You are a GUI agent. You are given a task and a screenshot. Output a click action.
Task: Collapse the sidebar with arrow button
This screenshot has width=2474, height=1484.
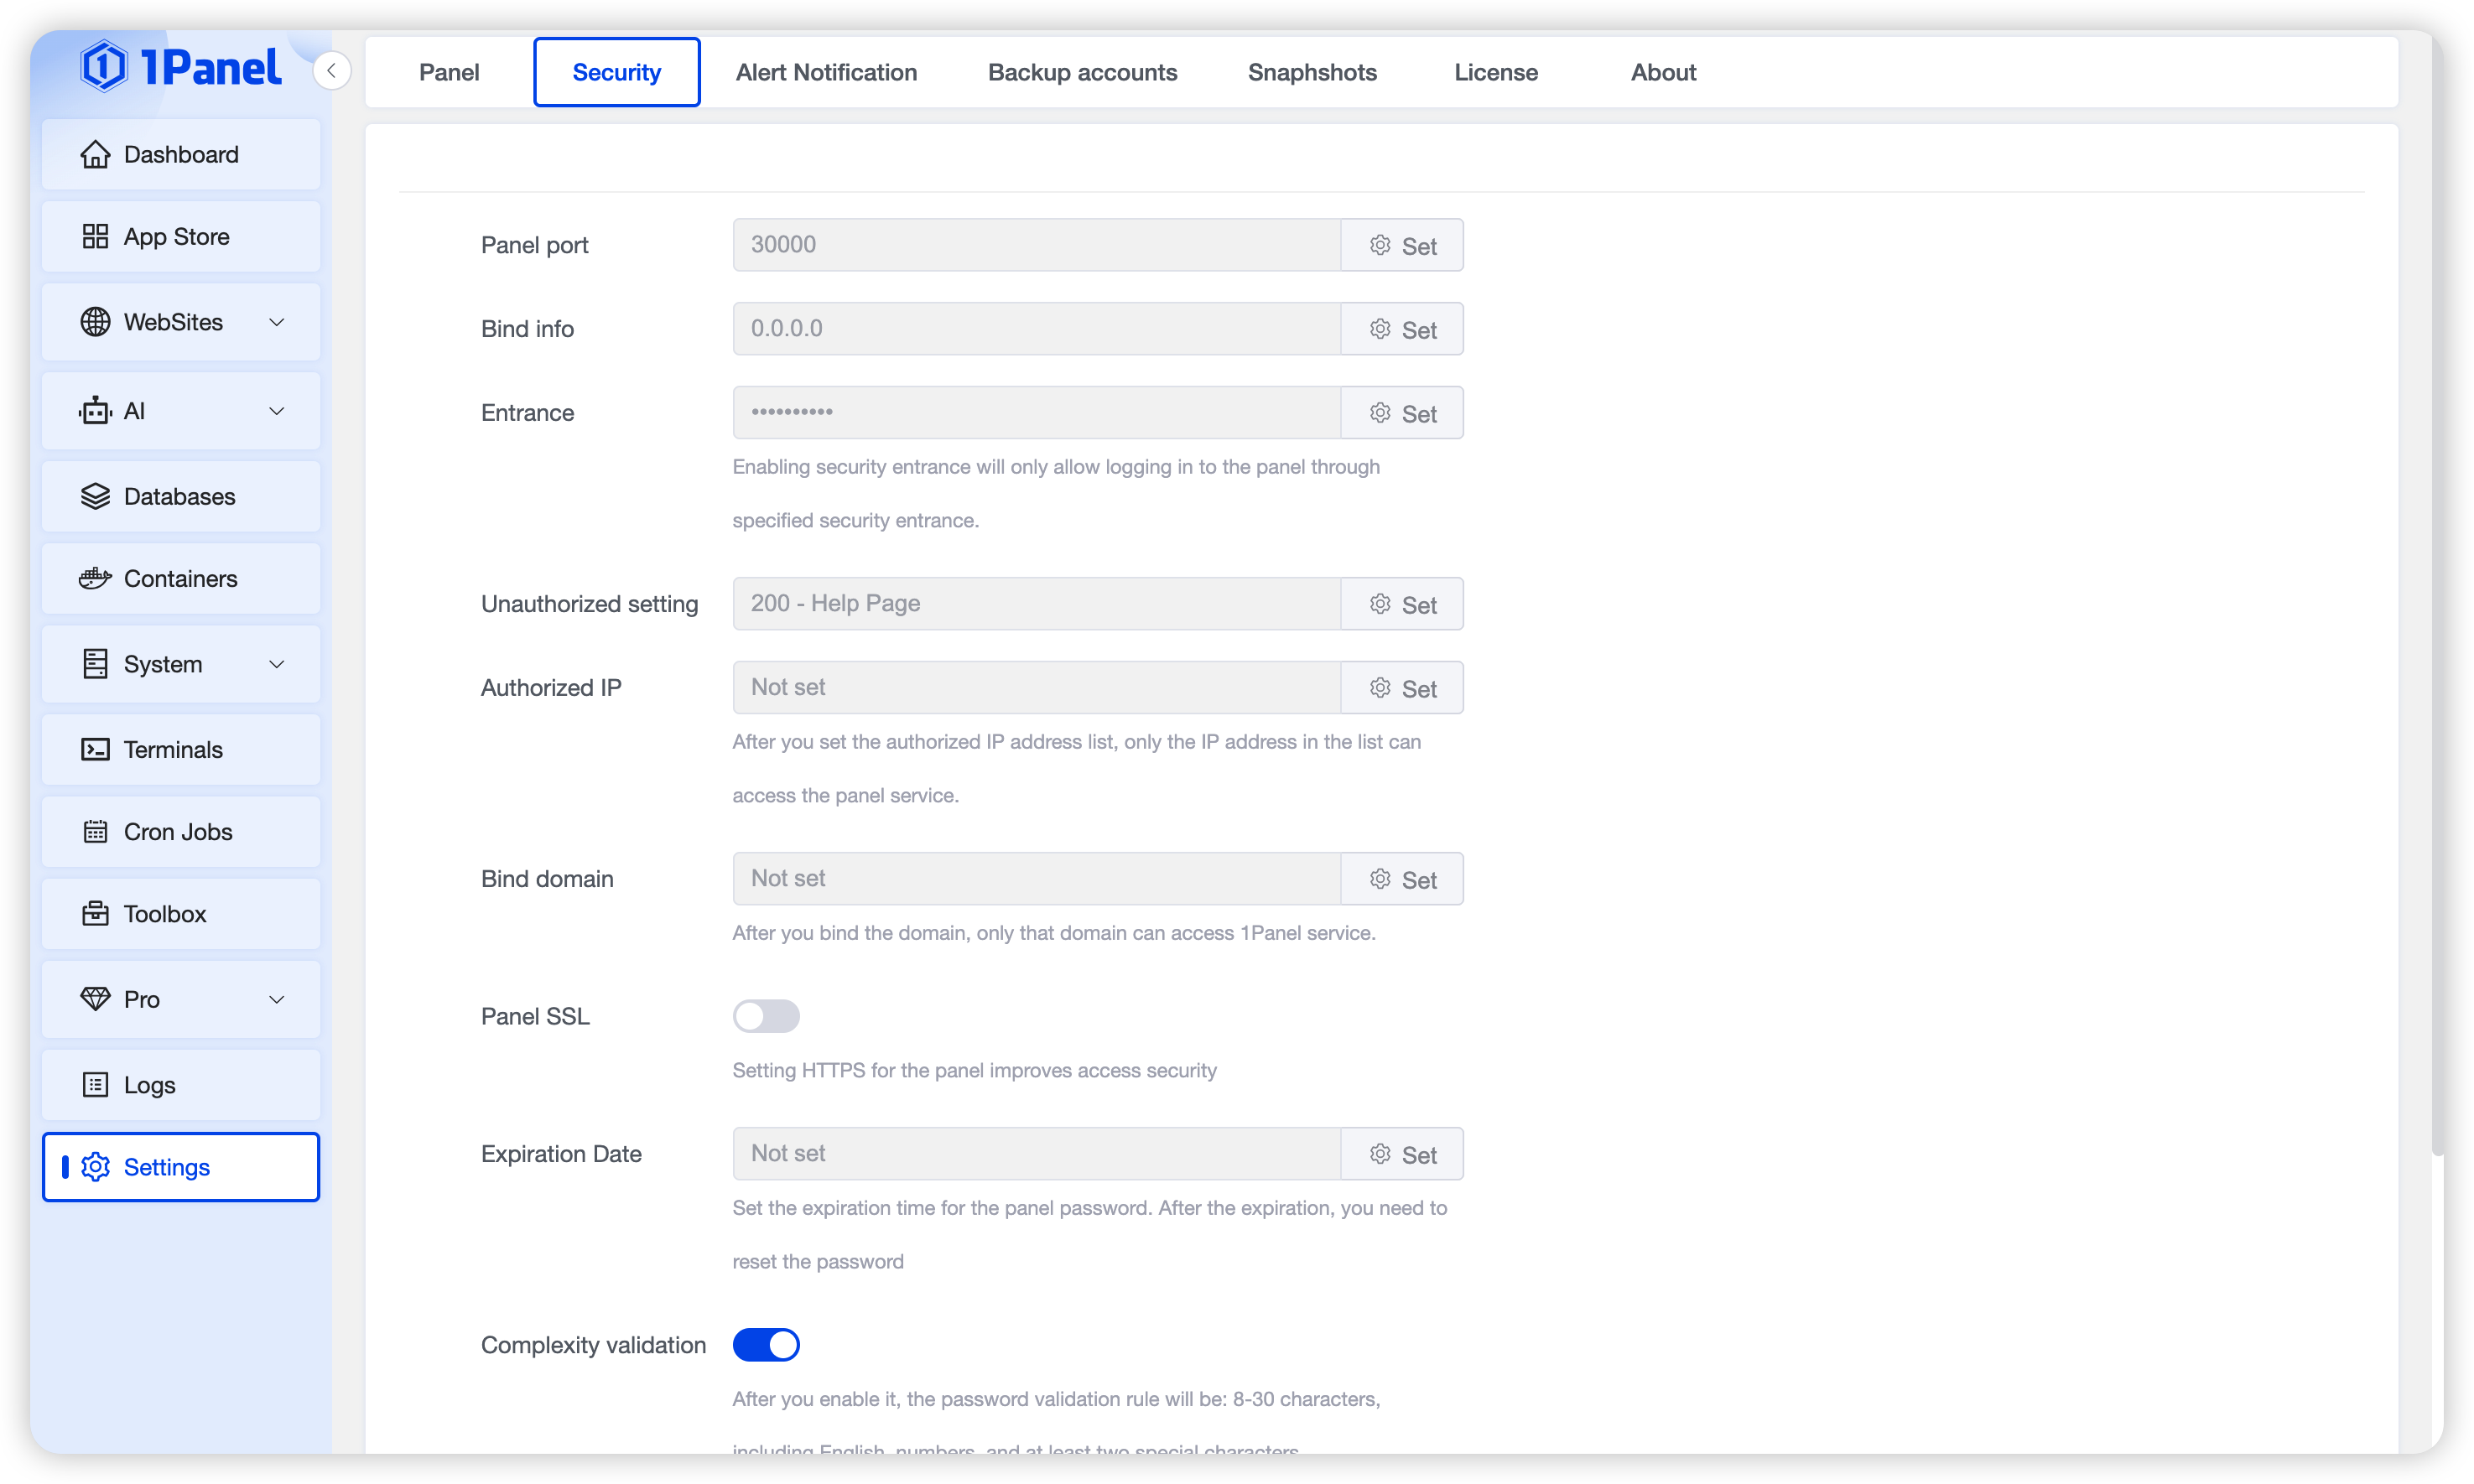(331, 70)
